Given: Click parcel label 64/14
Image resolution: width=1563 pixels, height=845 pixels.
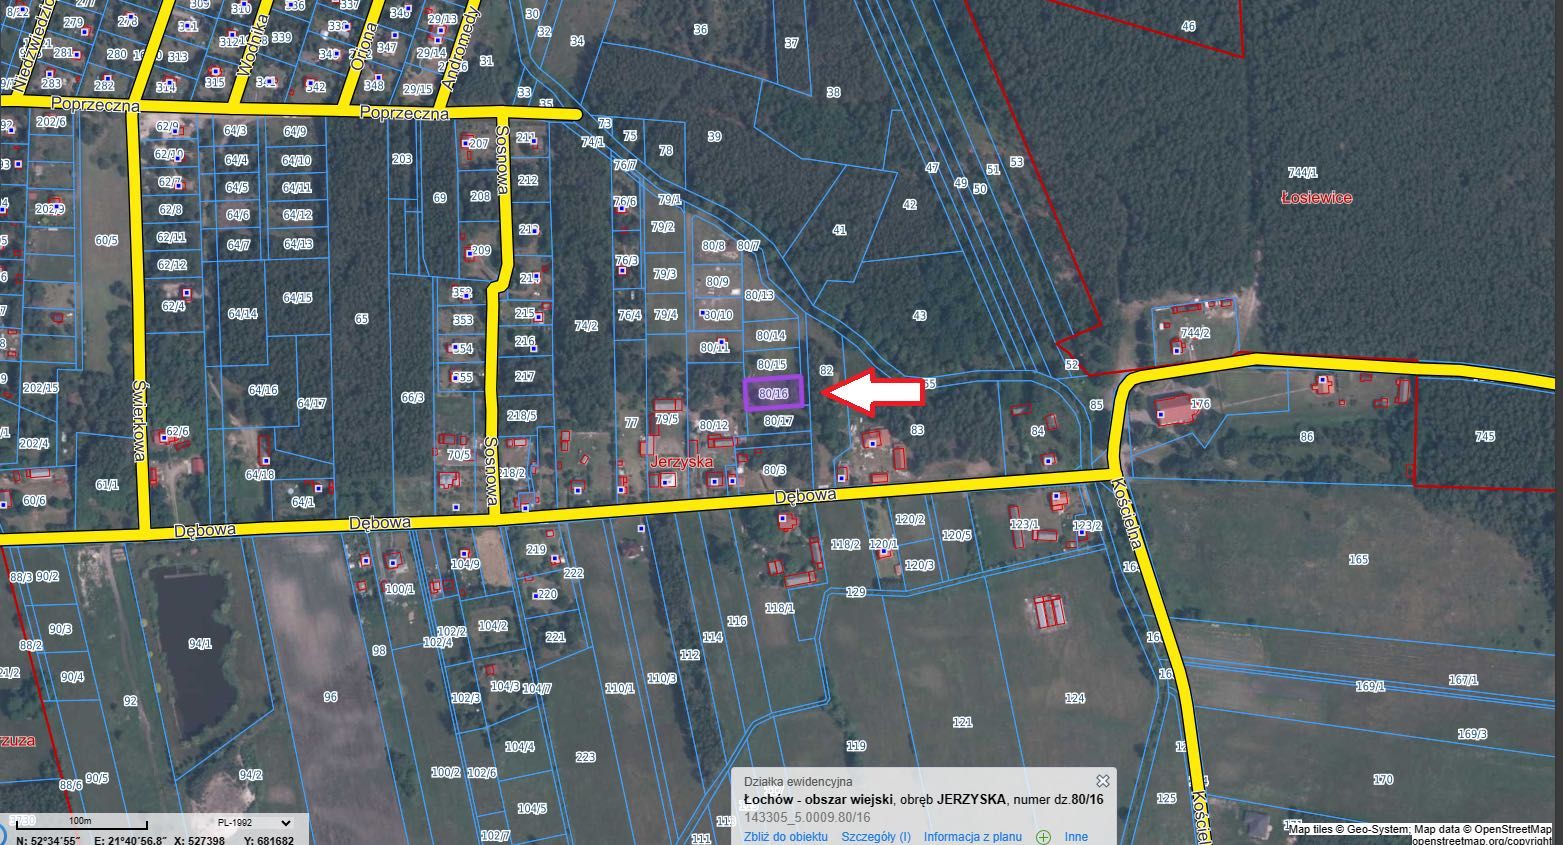Looking at the screenshot, I should [x=242, y=313].
